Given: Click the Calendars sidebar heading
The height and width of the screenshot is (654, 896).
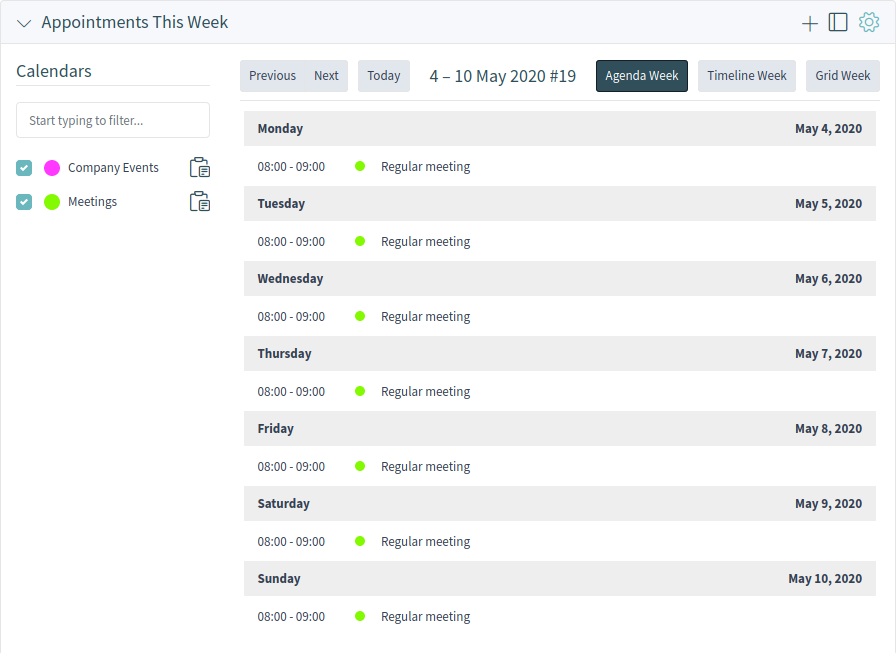Looking at the screenshot, I should (54, 71).
